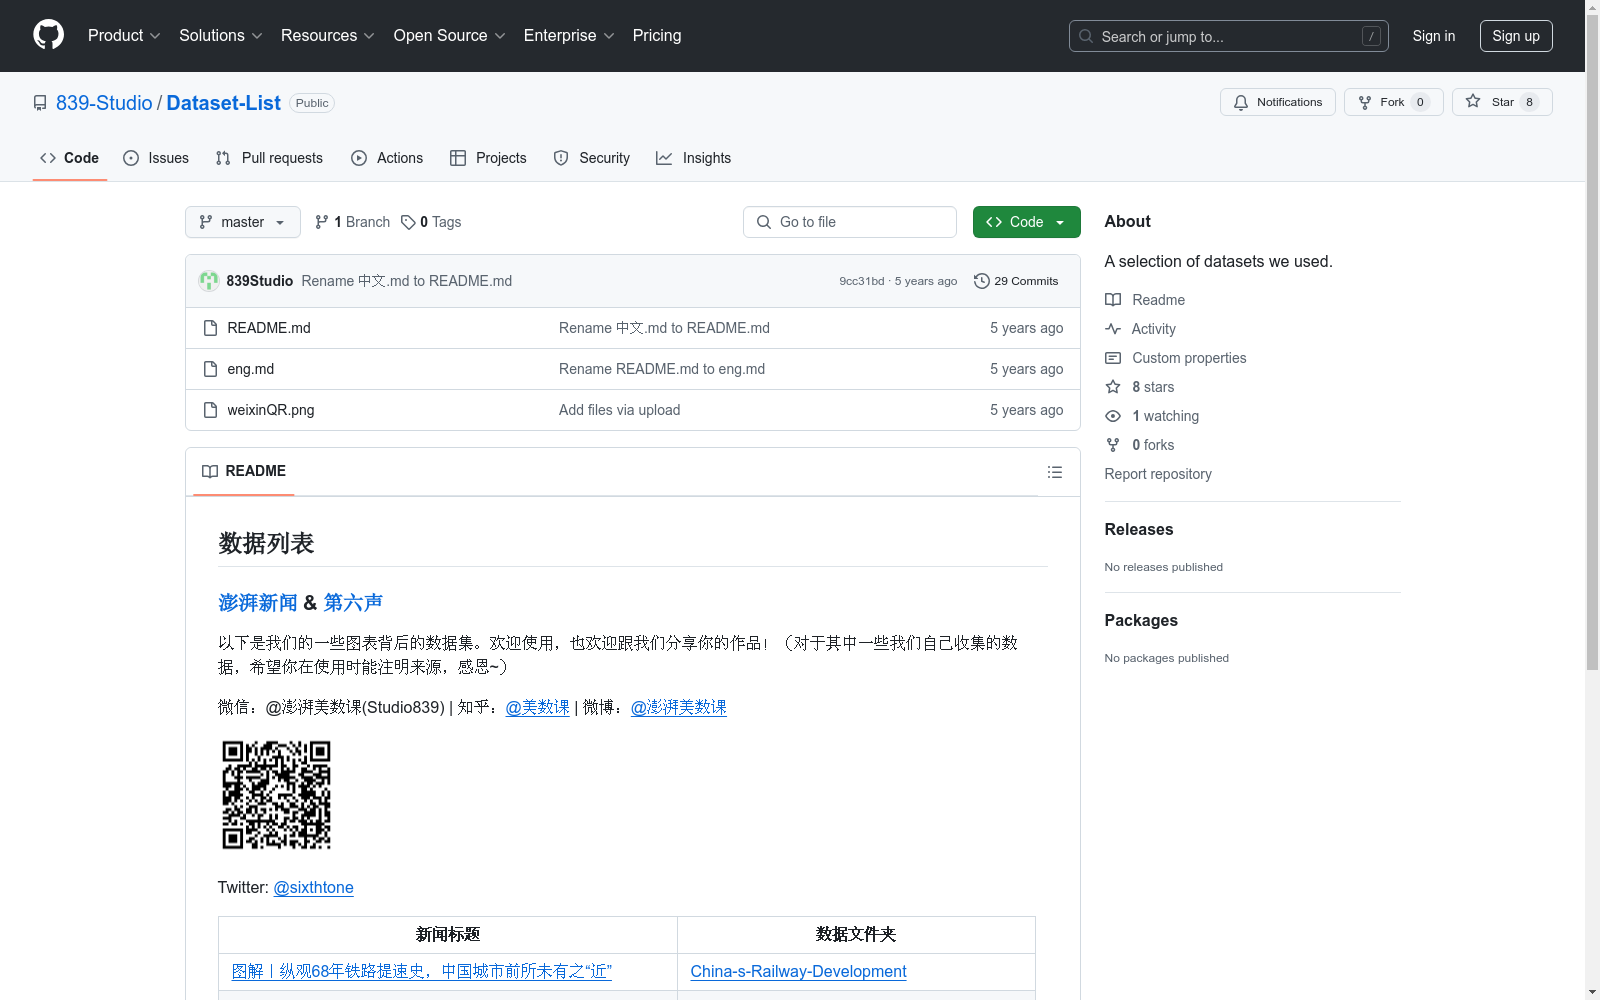
Task: Click the WeChat QR code image
Action: [x=276, y=795]
